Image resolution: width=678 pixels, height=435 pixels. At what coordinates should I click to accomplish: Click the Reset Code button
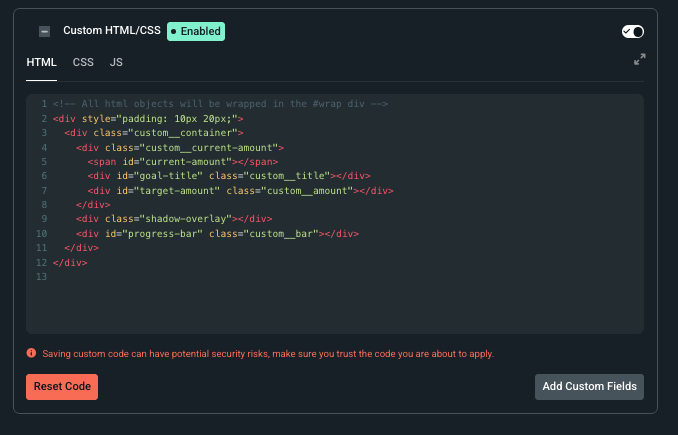coord(62,387)
